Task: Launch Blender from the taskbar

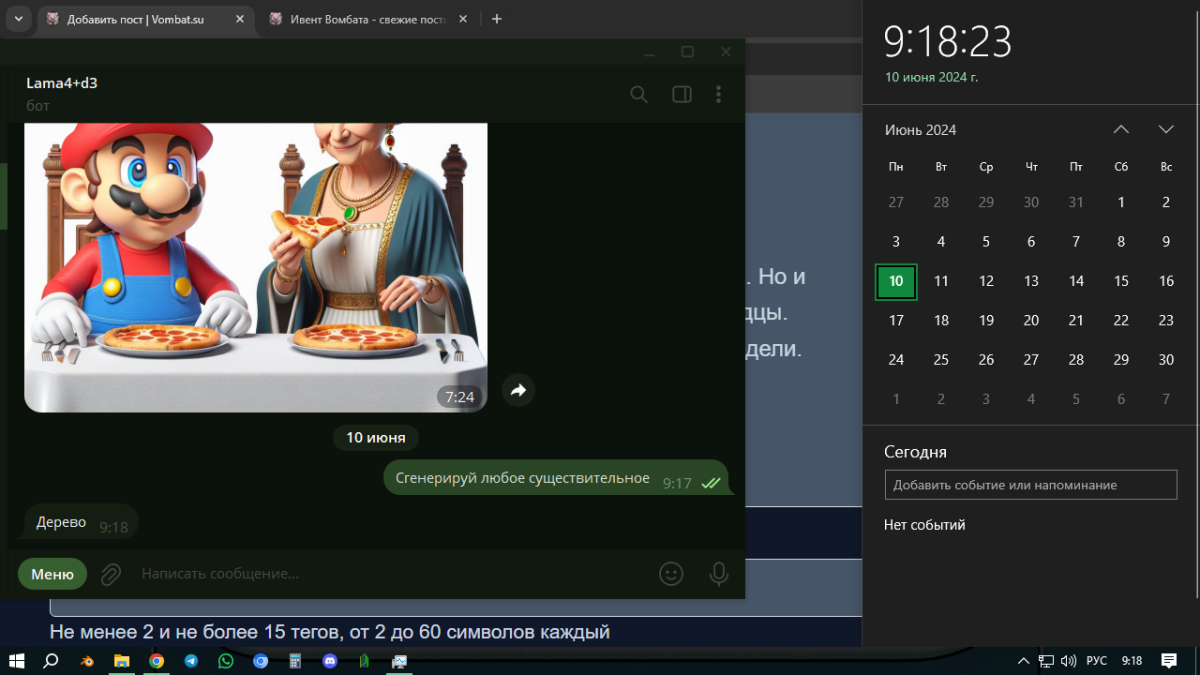Action: [x=88, y=661]
